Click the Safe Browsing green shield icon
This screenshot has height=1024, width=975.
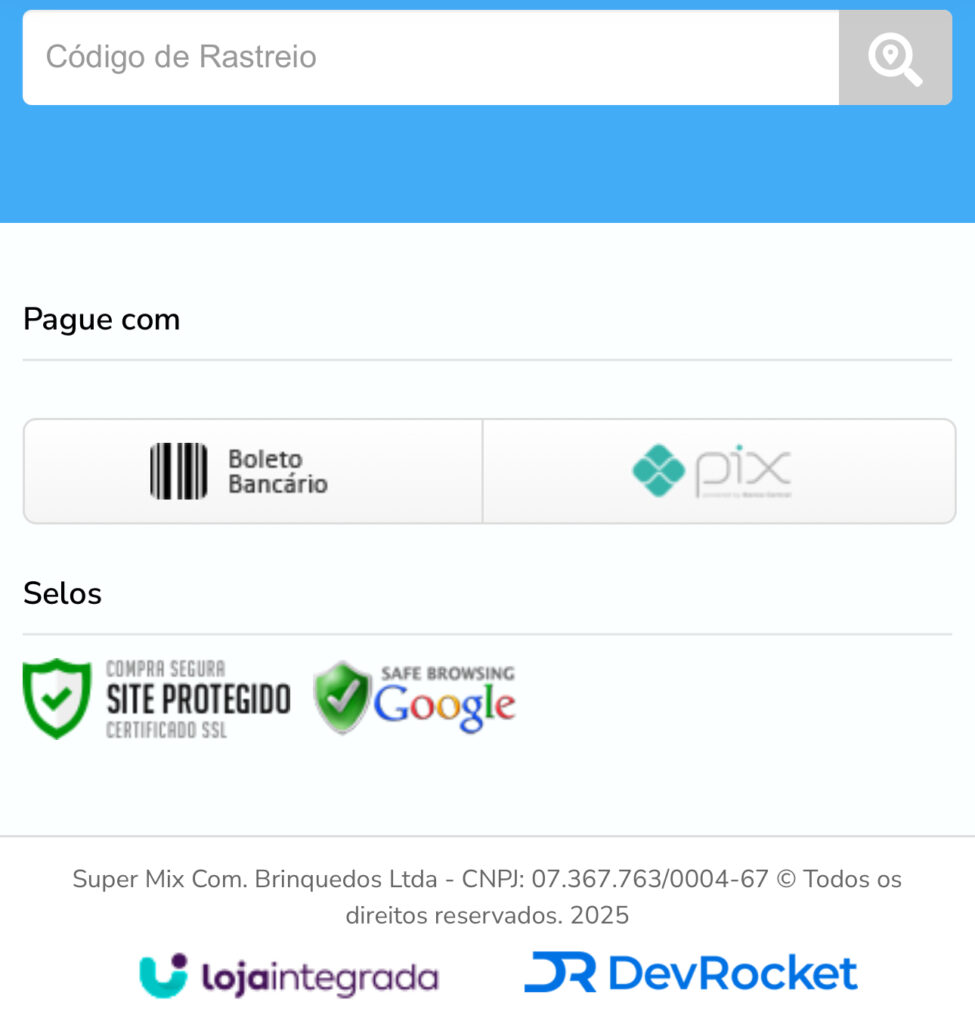coord(342,697)
